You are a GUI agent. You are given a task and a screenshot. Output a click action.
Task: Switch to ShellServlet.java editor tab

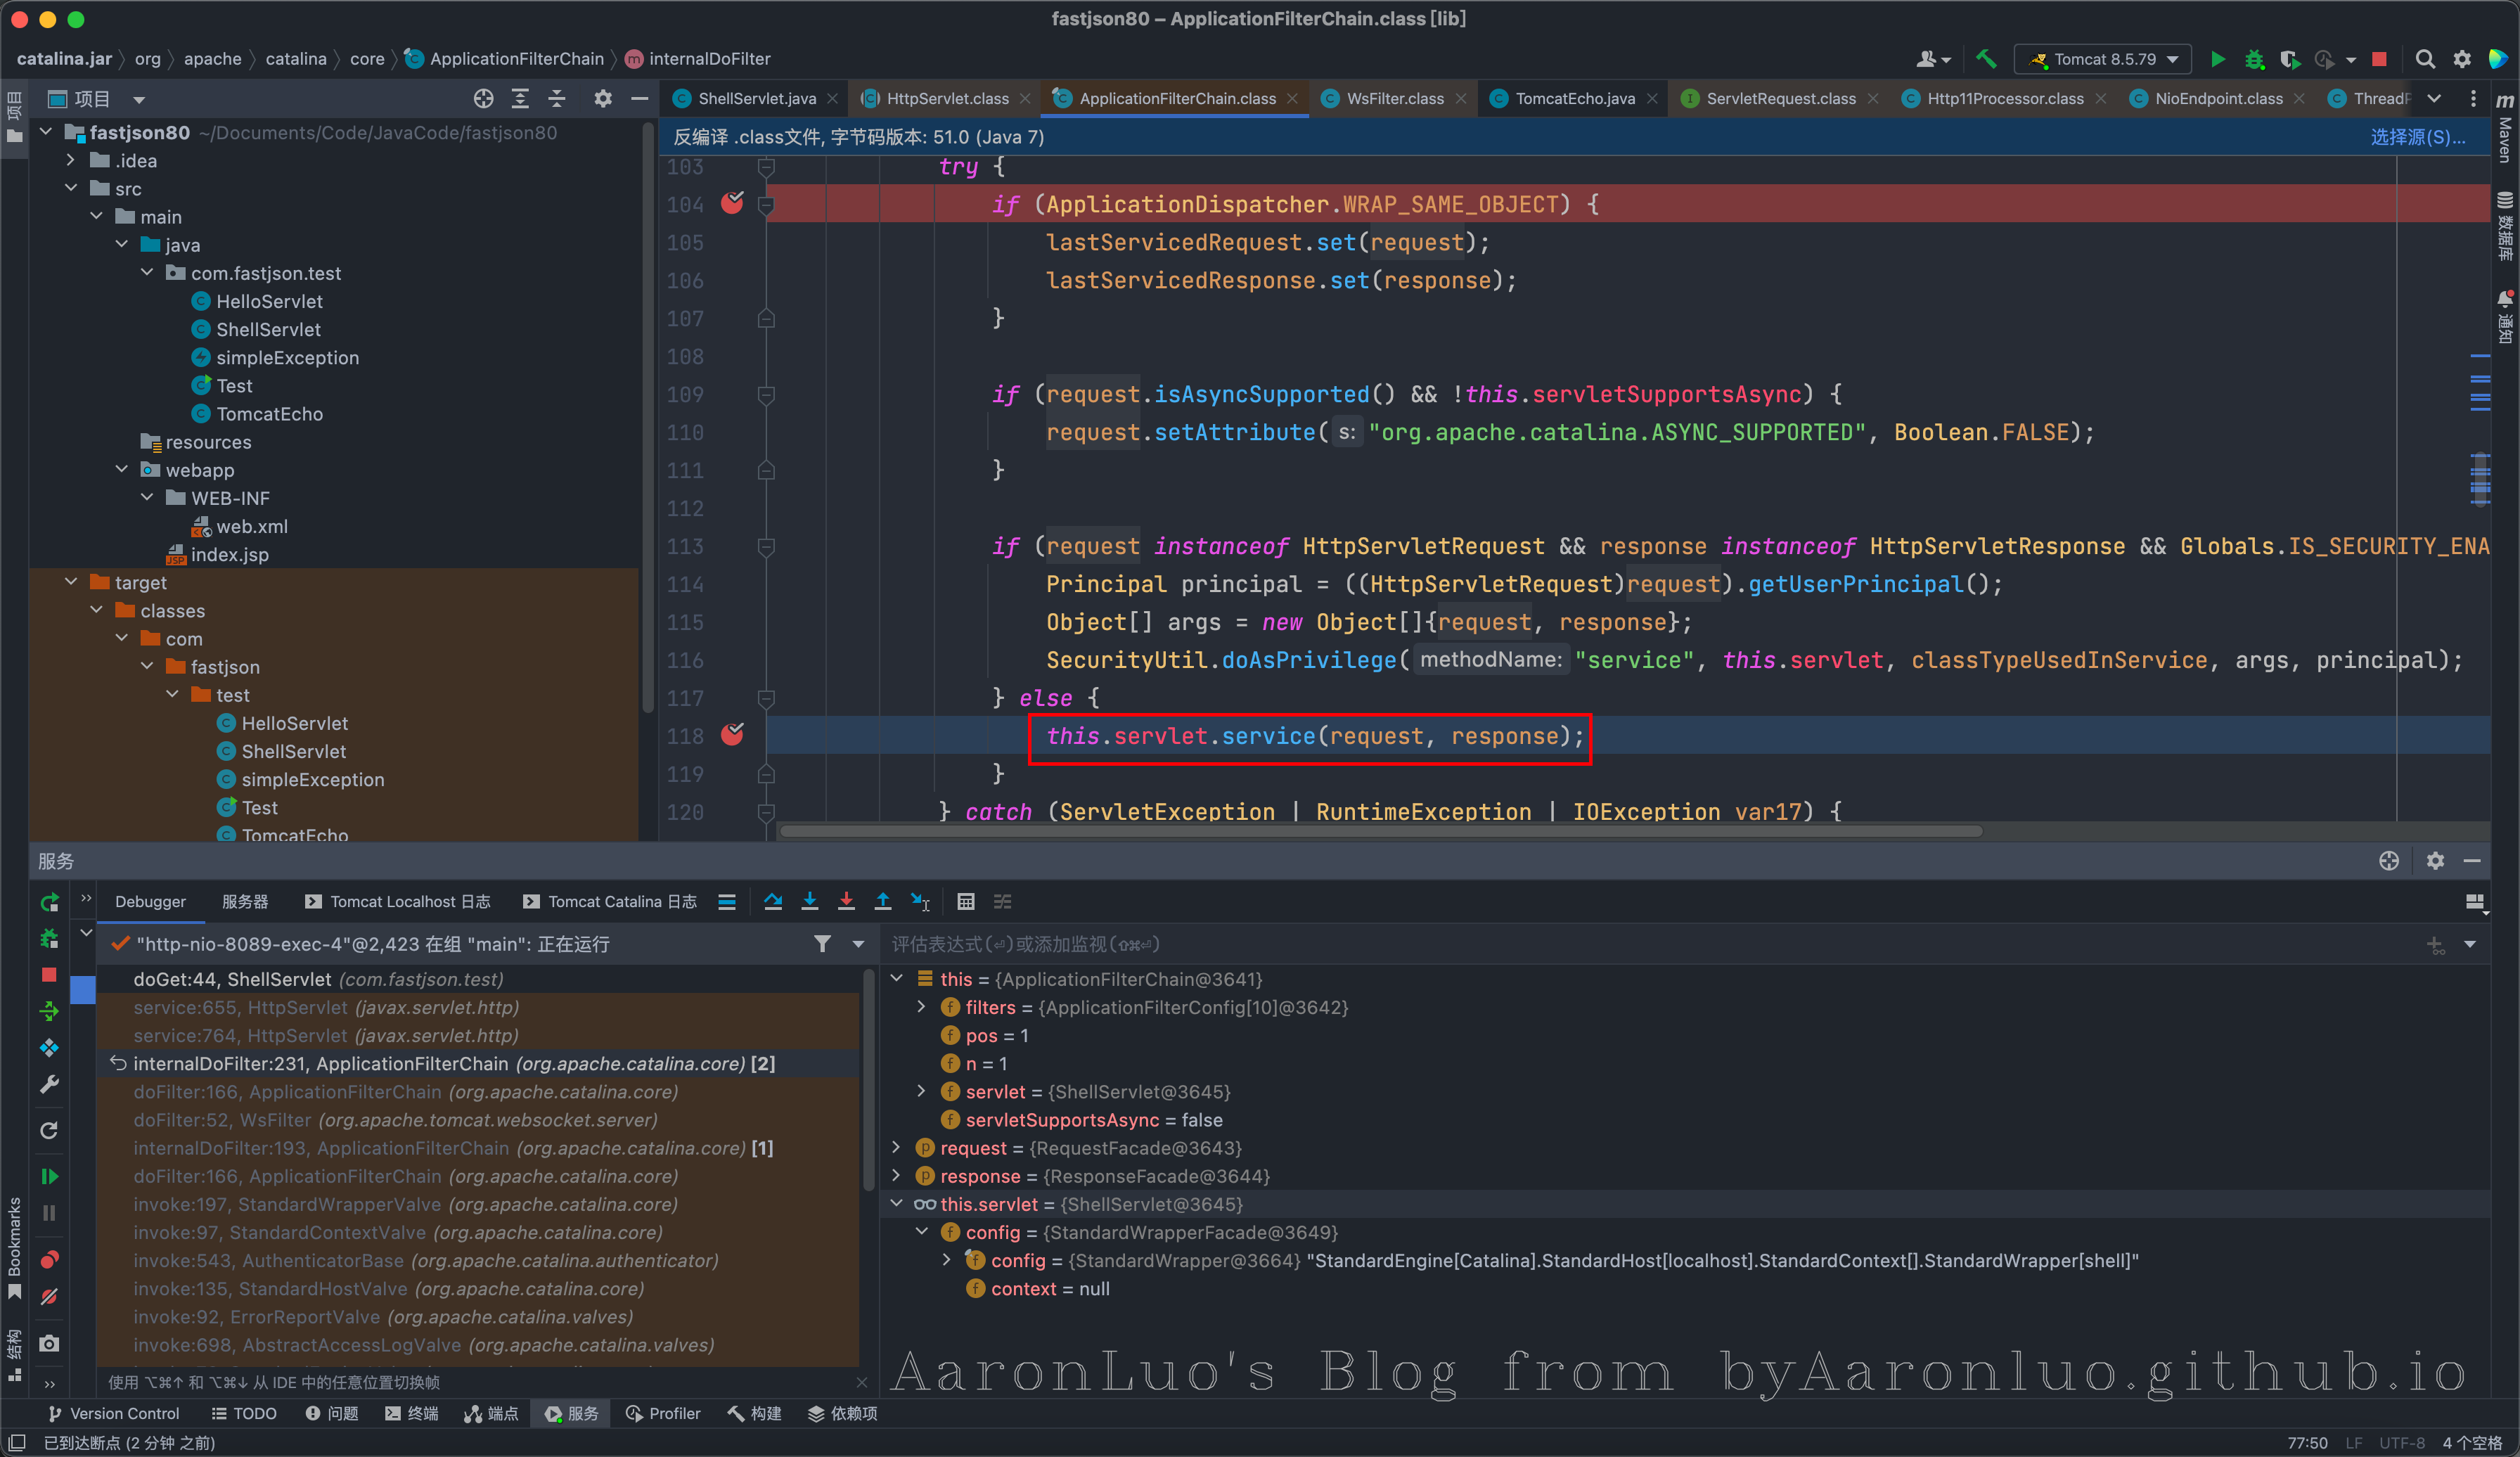point(756,98)
